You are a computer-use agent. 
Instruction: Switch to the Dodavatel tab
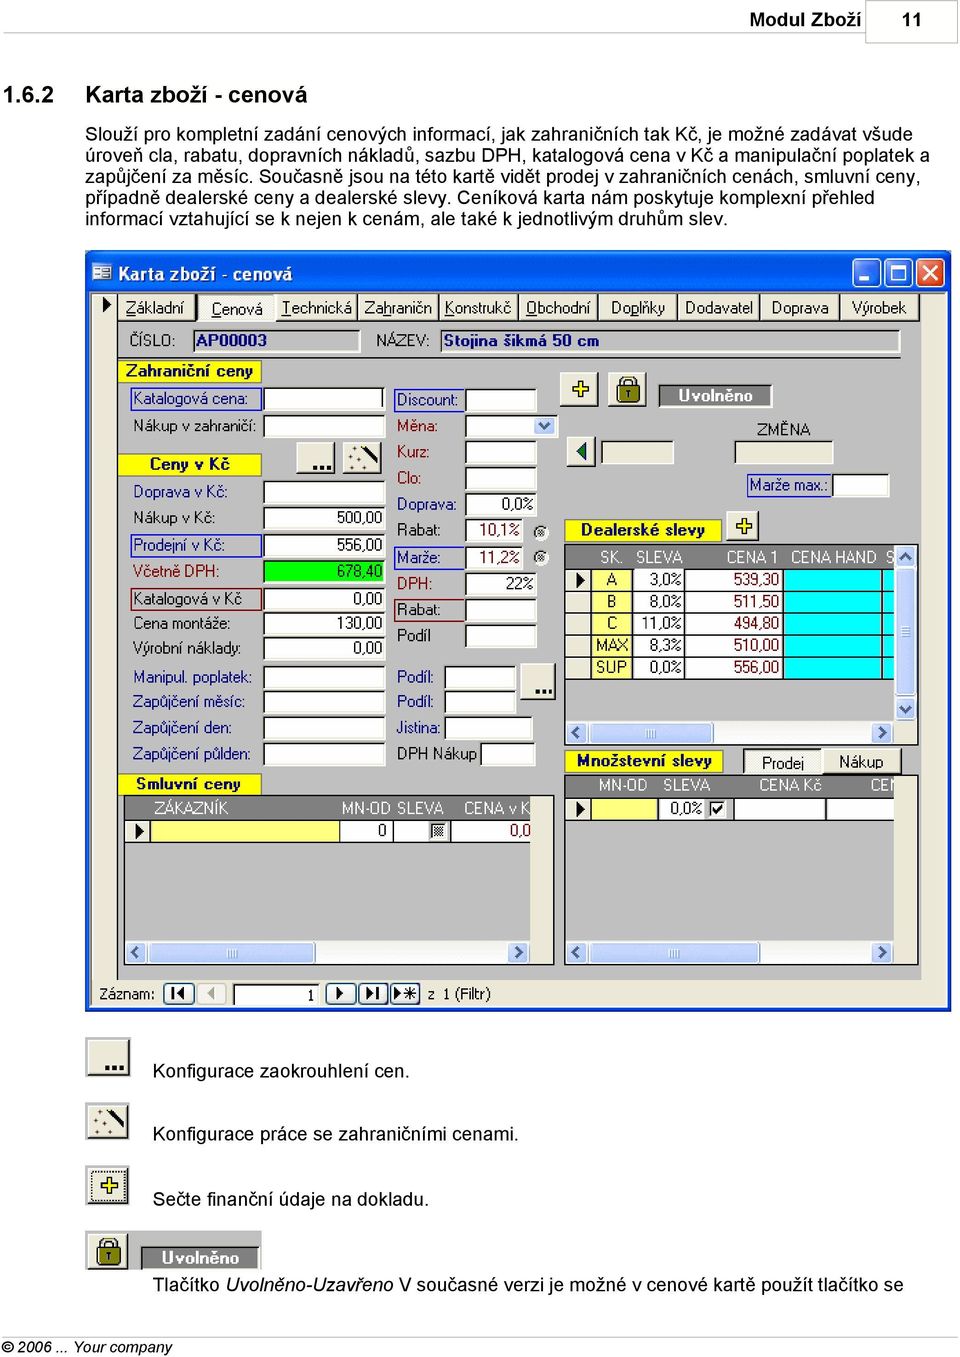719,308
